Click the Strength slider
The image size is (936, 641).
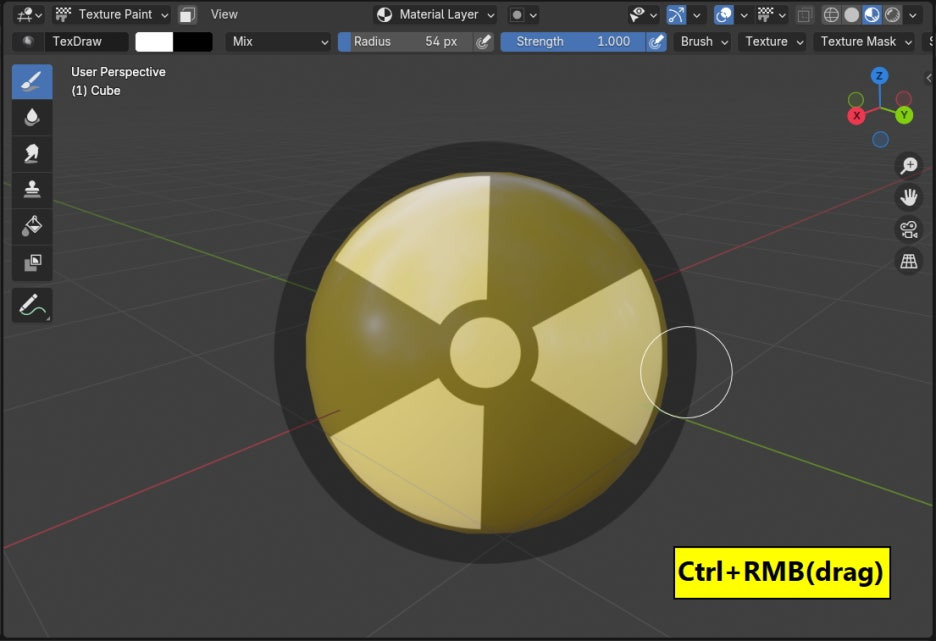click(573, 41)
